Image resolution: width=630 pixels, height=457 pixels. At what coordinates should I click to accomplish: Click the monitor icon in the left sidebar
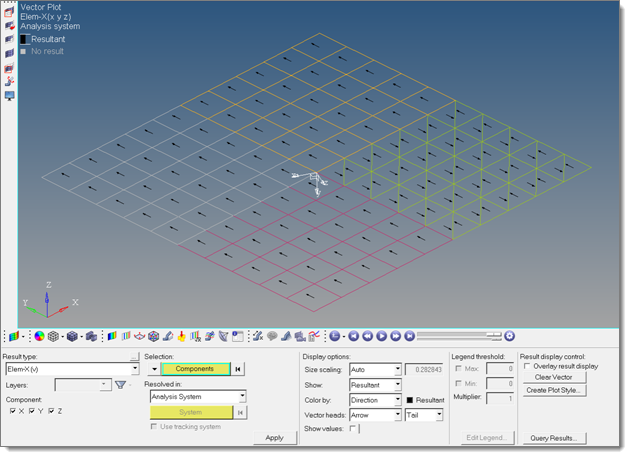[x=10, y=96]
